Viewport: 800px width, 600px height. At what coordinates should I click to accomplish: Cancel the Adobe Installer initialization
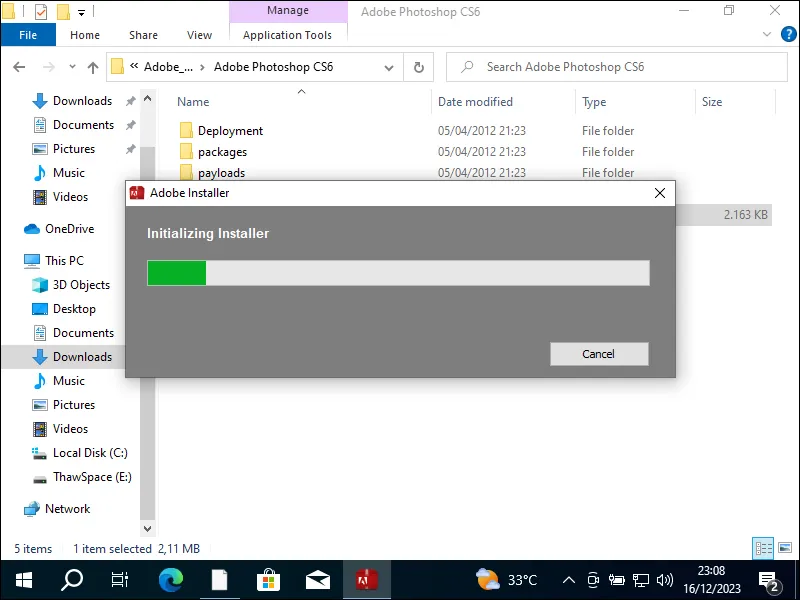click(x=598, y=354)
